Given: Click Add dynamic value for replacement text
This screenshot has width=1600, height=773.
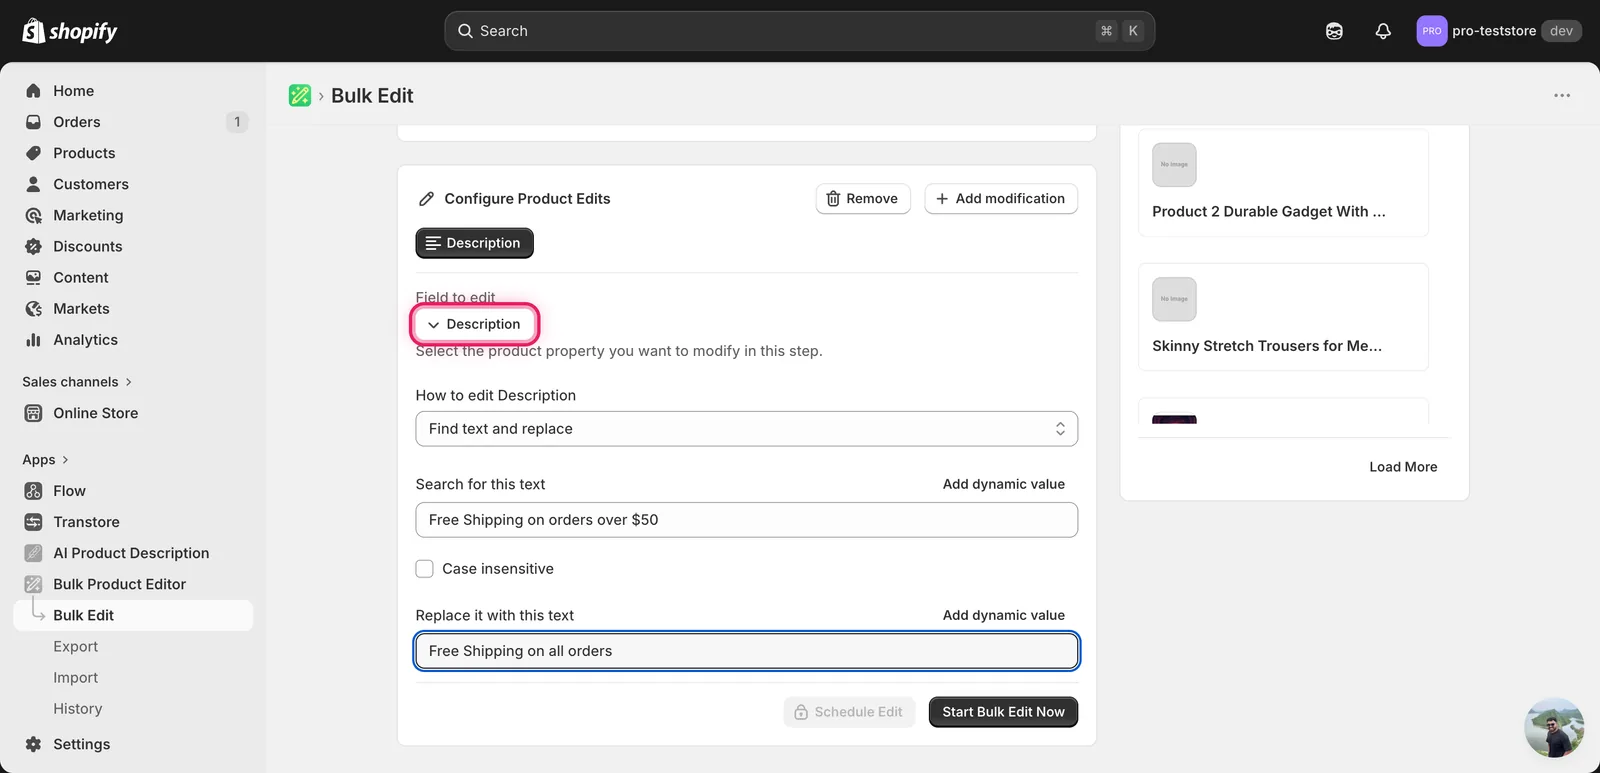Looking at the screenshot, I should [x=1004, y=615].
